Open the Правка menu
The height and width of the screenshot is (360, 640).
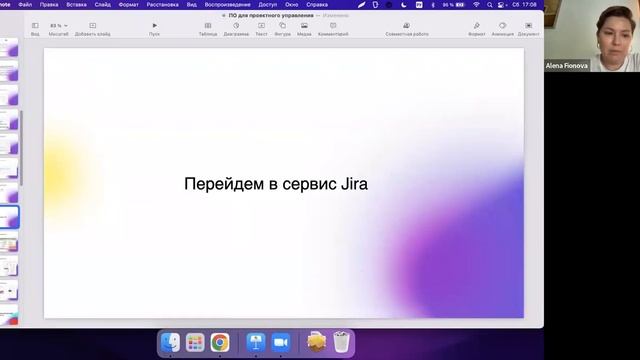pyautogui.click(x=49, y=4)
